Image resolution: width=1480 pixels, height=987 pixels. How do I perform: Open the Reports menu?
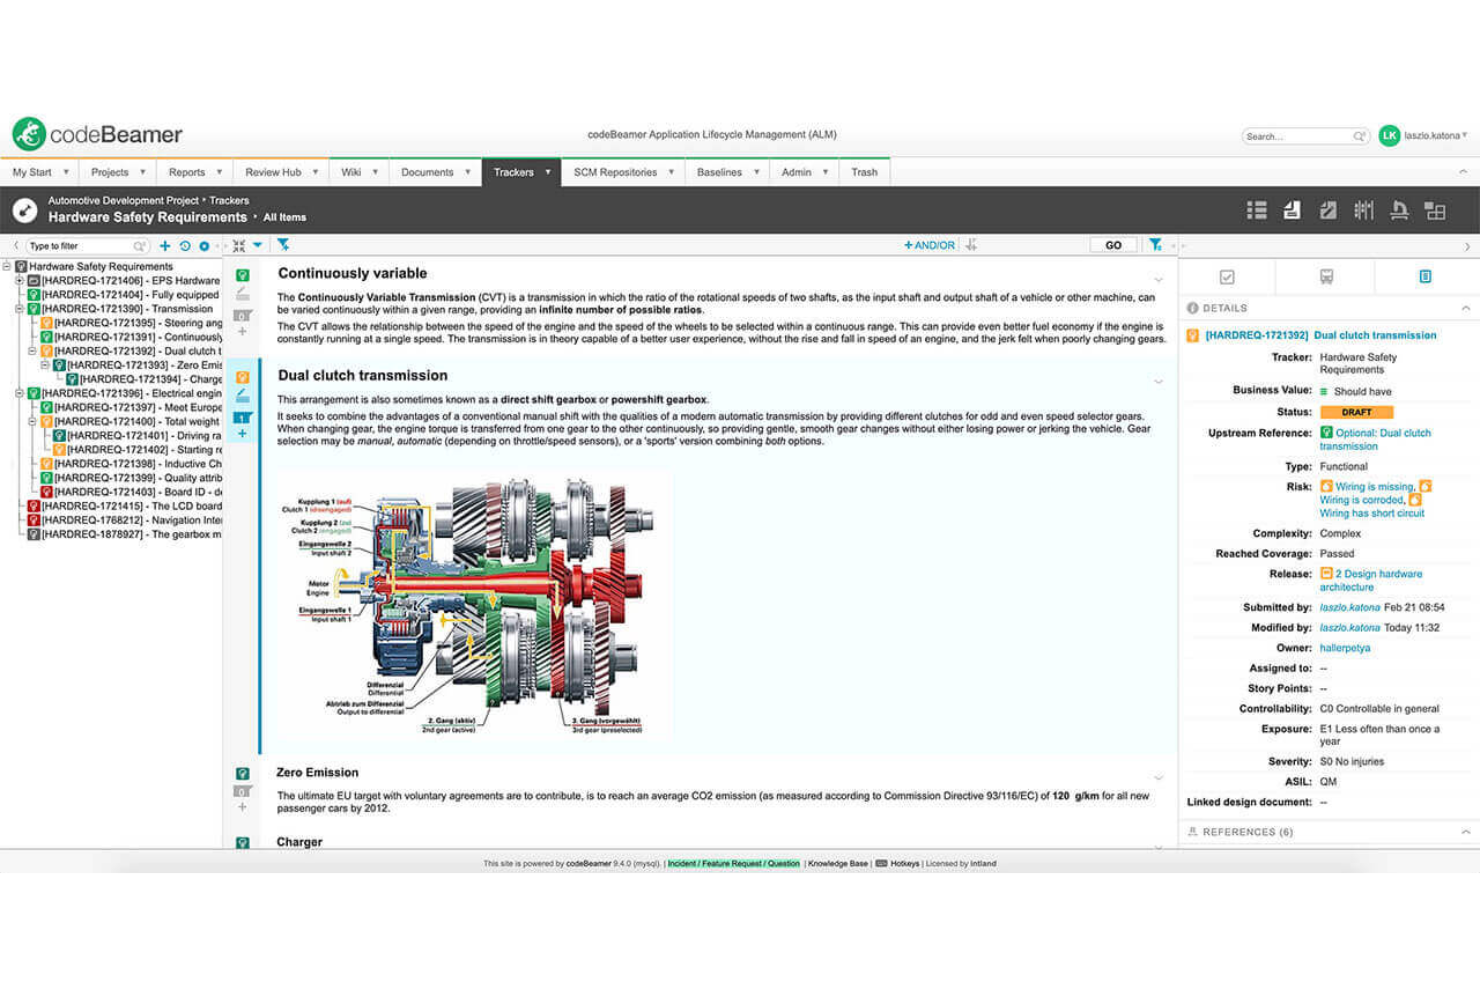pyautogui.click(x=195, y=172)
